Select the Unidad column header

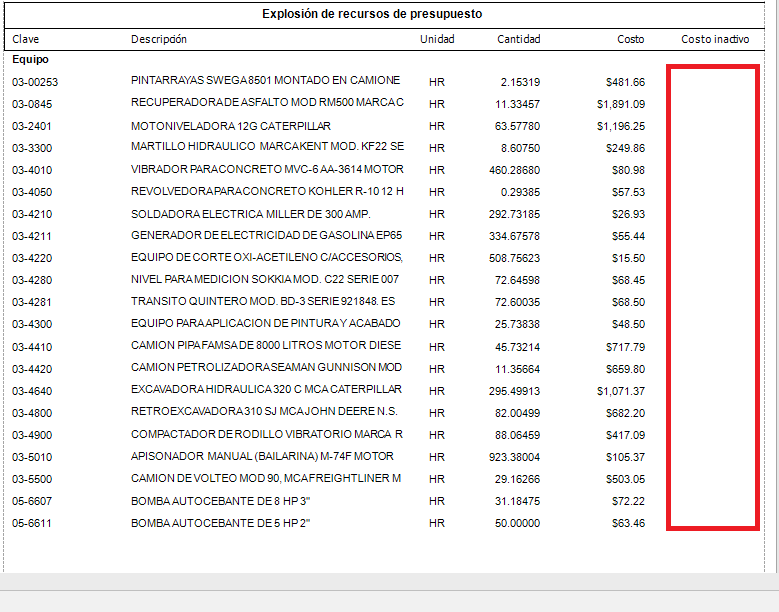(437, 39)
